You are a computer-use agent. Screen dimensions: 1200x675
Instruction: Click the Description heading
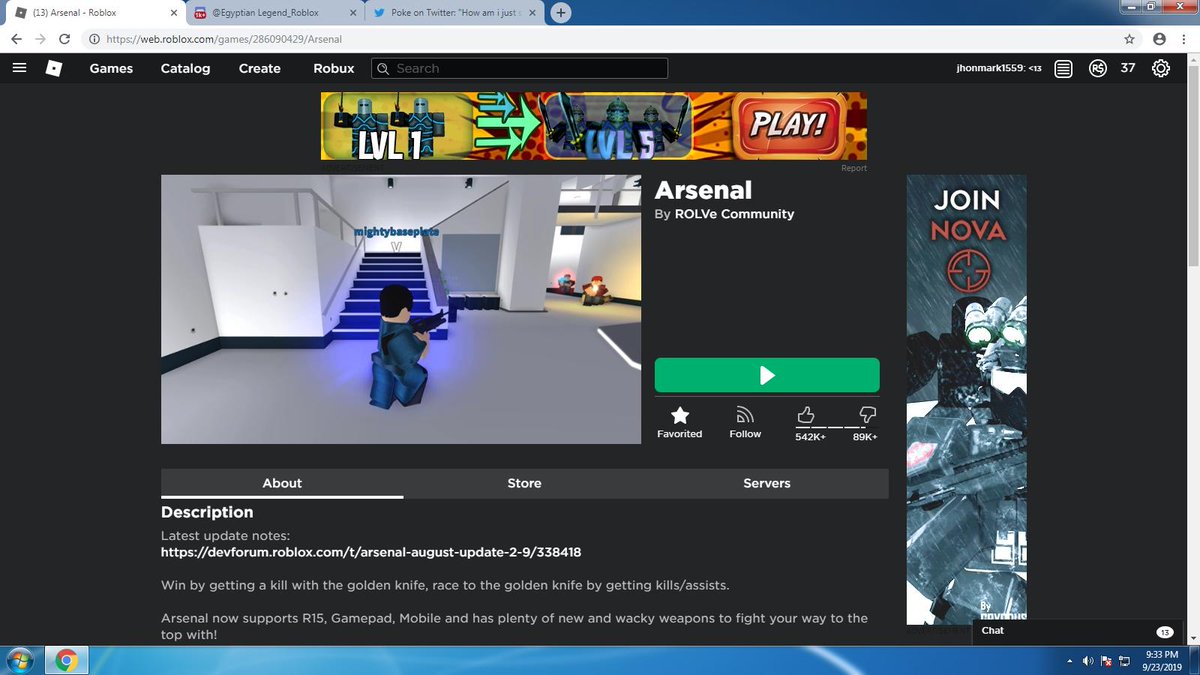click(x=207, y=512)
